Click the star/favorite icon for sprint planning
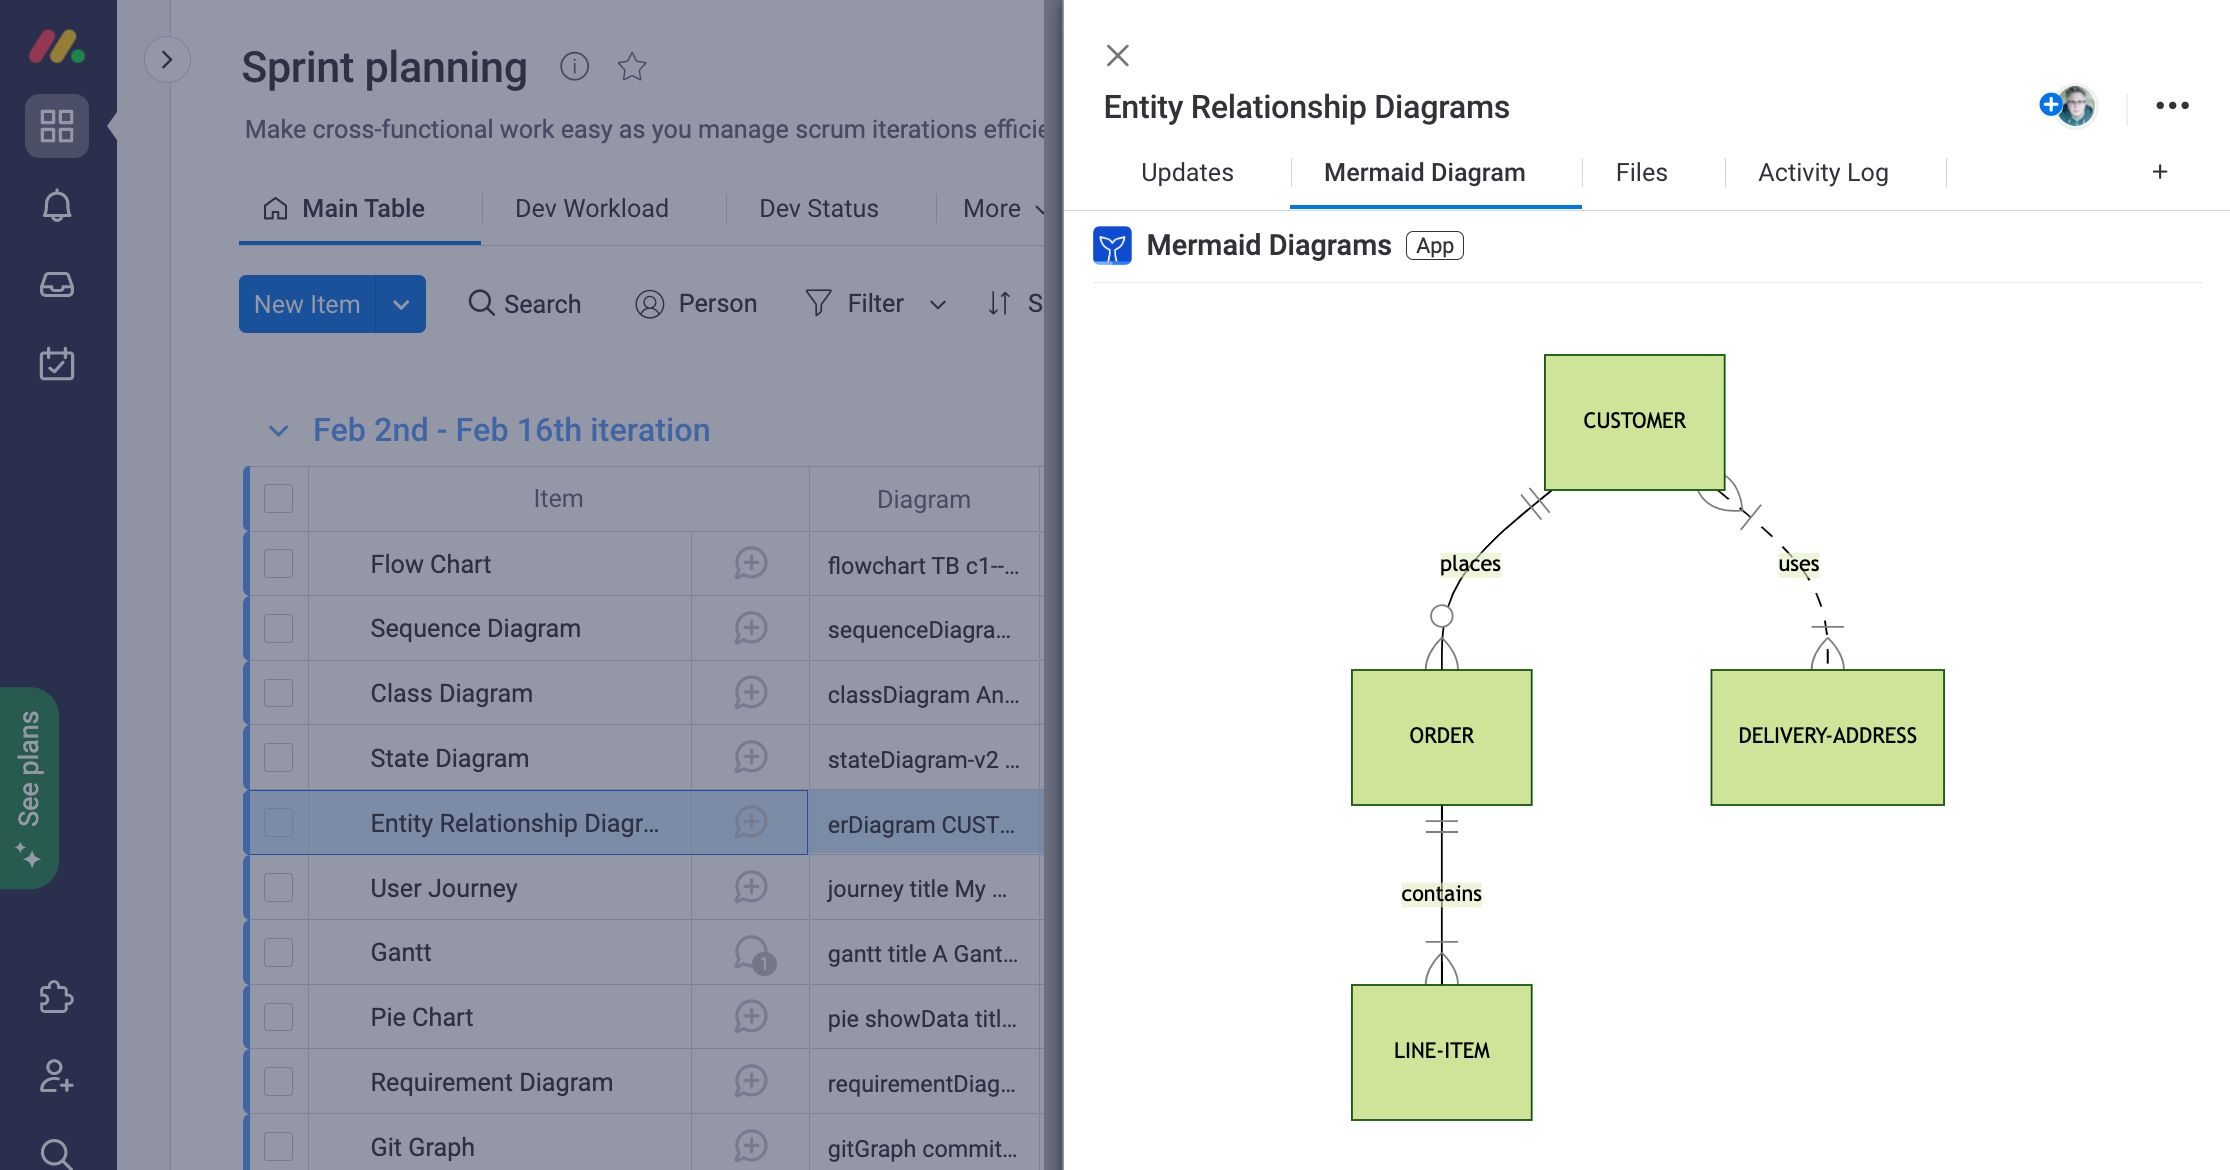Image resolution: width=2230 pixels, height=1170 pixels. pyautogui.click(x=631, y=66)
